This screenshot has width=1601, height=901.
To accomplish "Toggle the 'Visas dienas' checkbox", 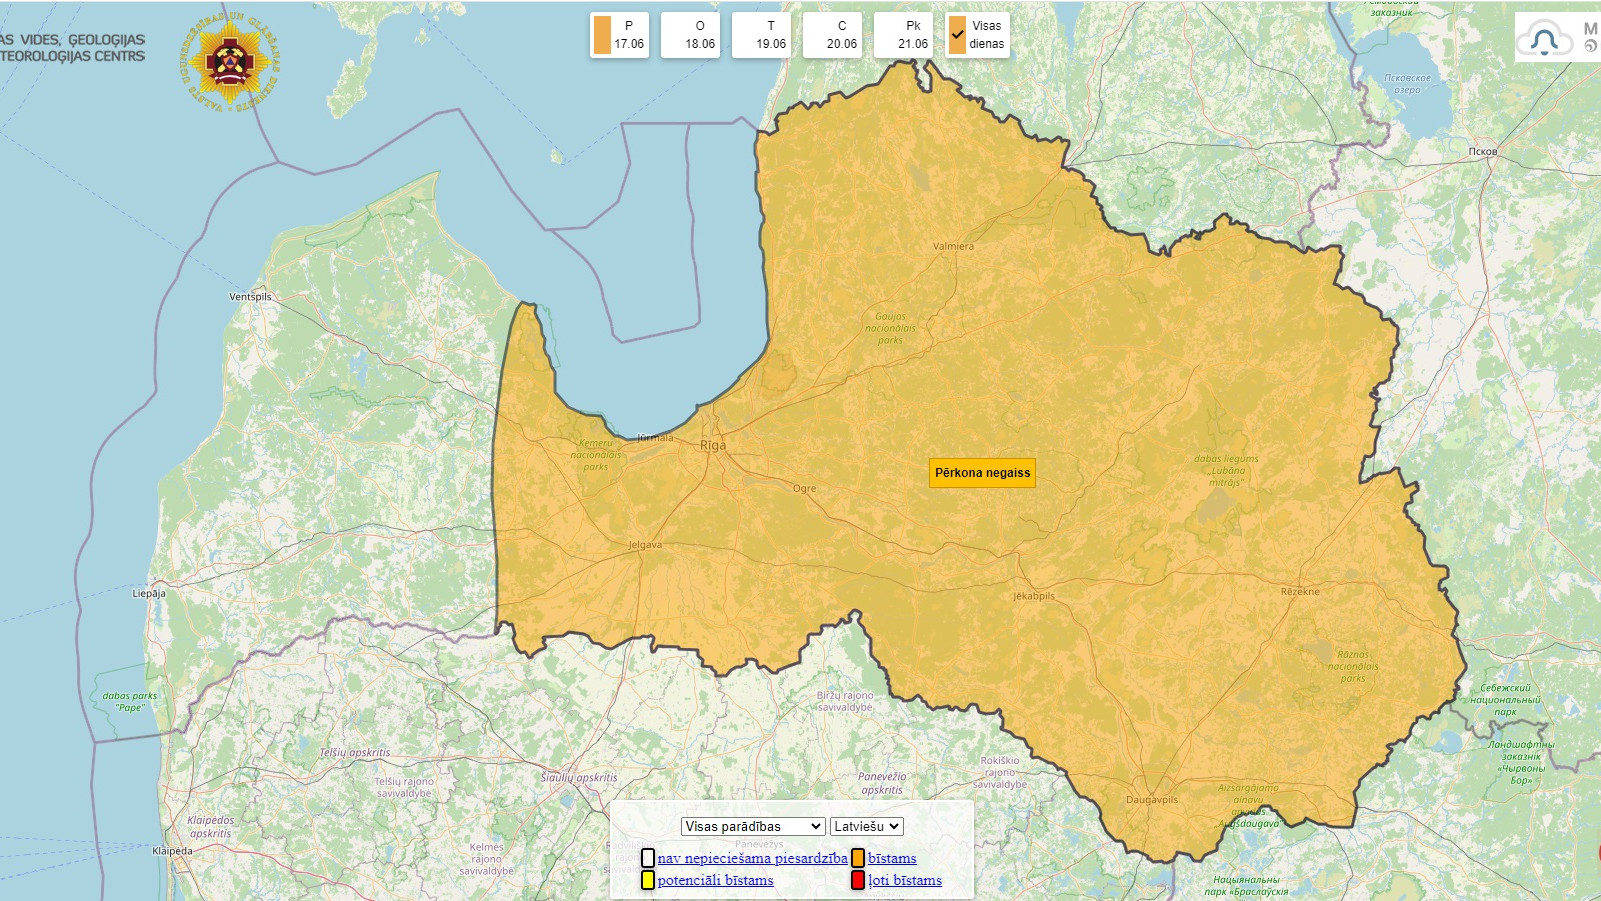I will pos(958,35).
